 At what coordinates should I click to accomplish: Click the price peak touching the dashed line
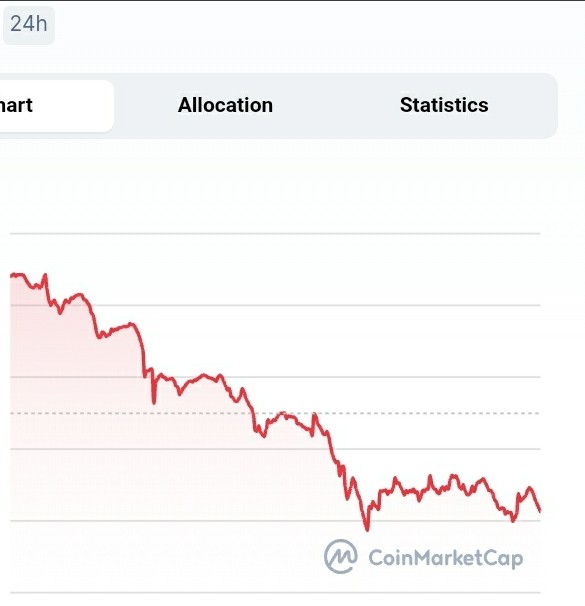click(284, 413)
